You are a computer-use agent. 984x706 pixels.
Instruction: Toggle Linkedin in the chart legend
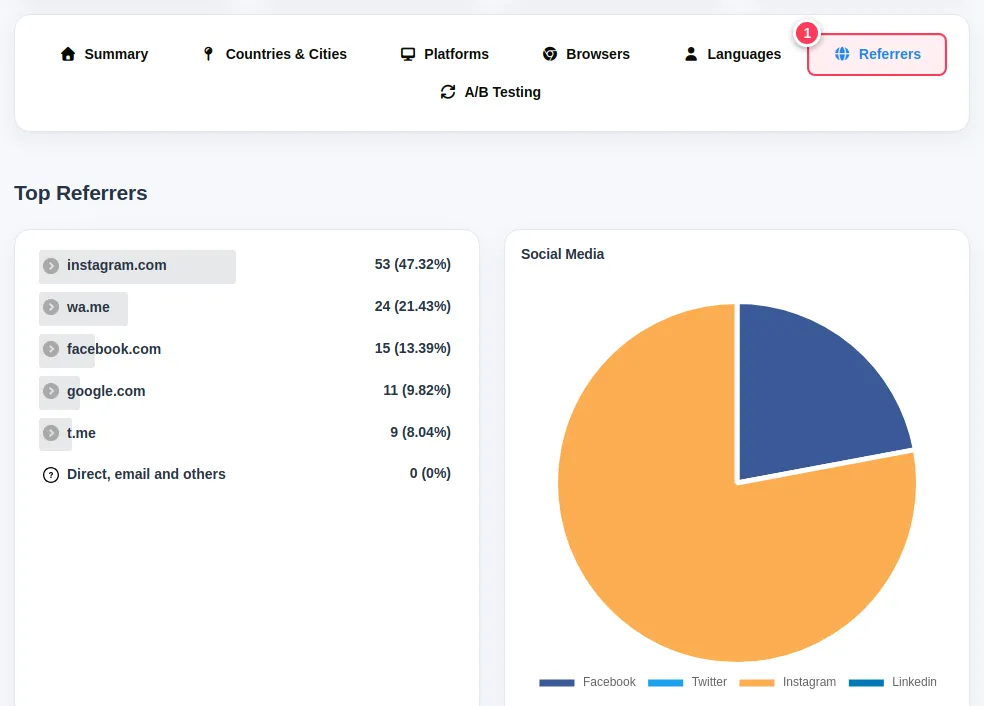(x=892, y=682)
